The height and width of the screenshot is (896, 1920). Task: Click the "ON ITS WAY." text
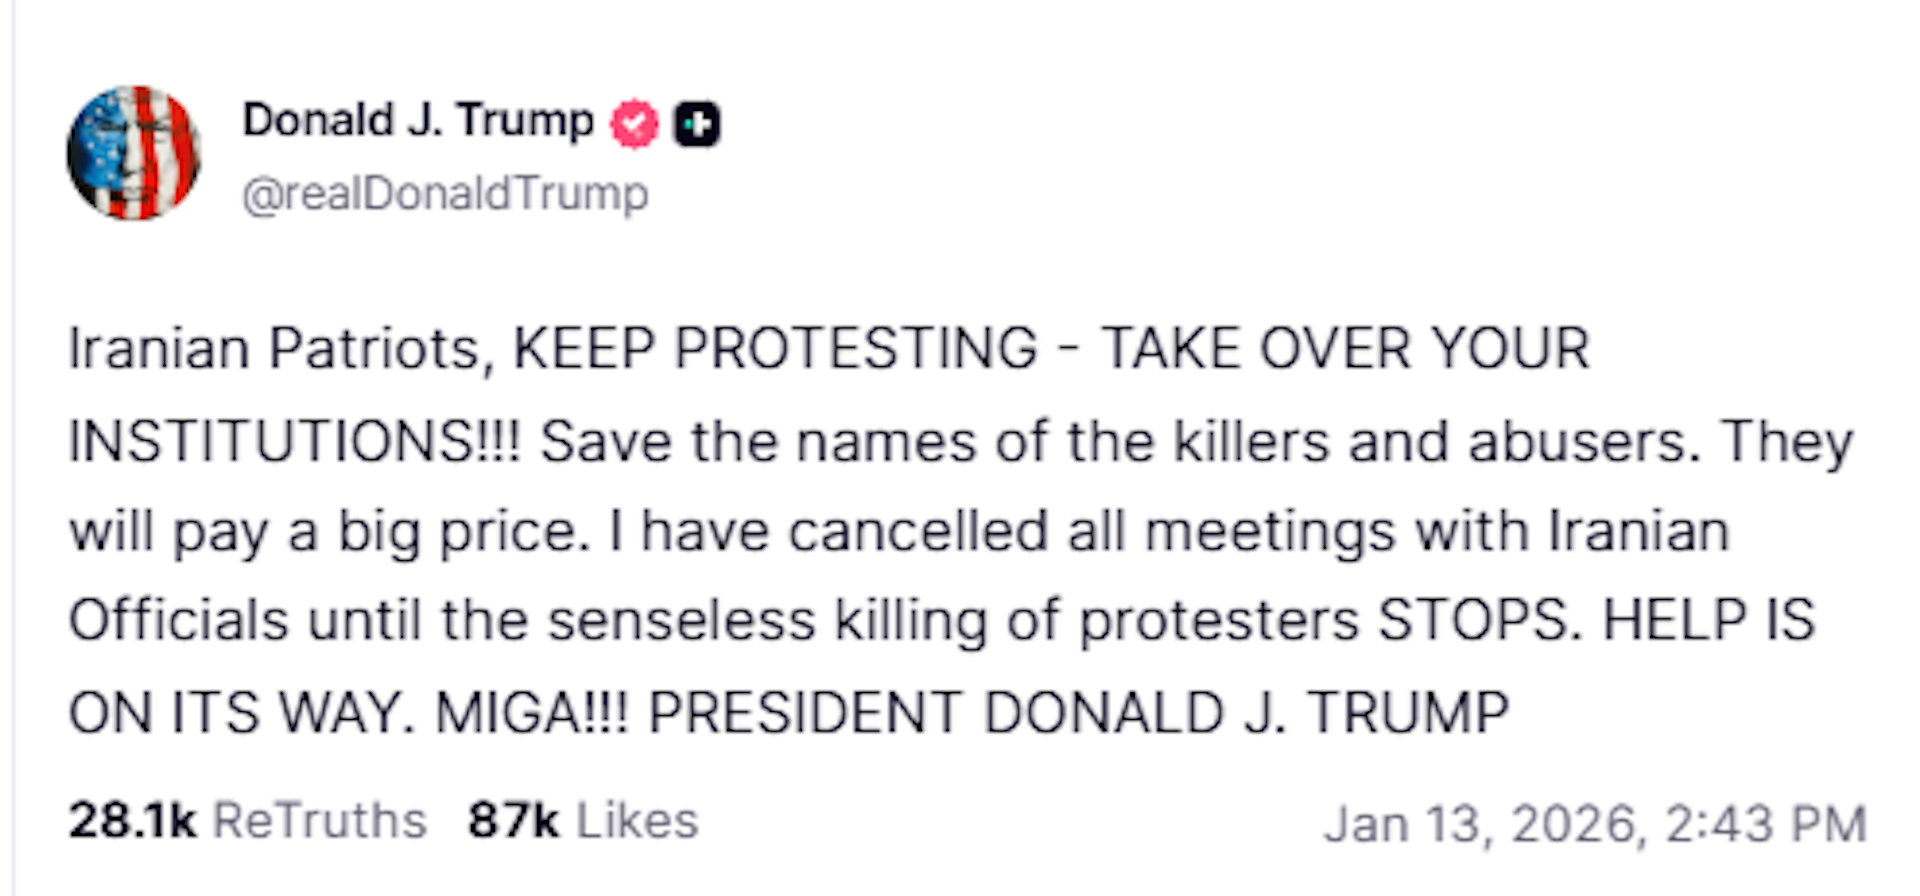pos(241,713)
